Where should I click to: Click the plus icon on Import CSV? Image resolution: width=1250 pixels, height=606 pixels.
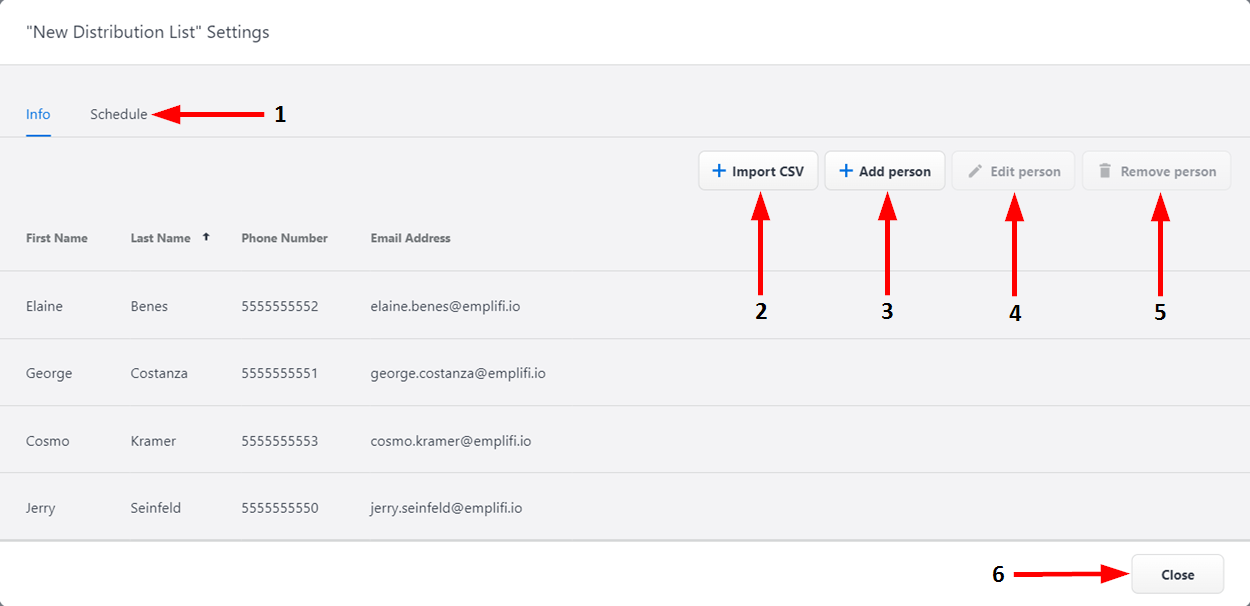click(719, 171)
